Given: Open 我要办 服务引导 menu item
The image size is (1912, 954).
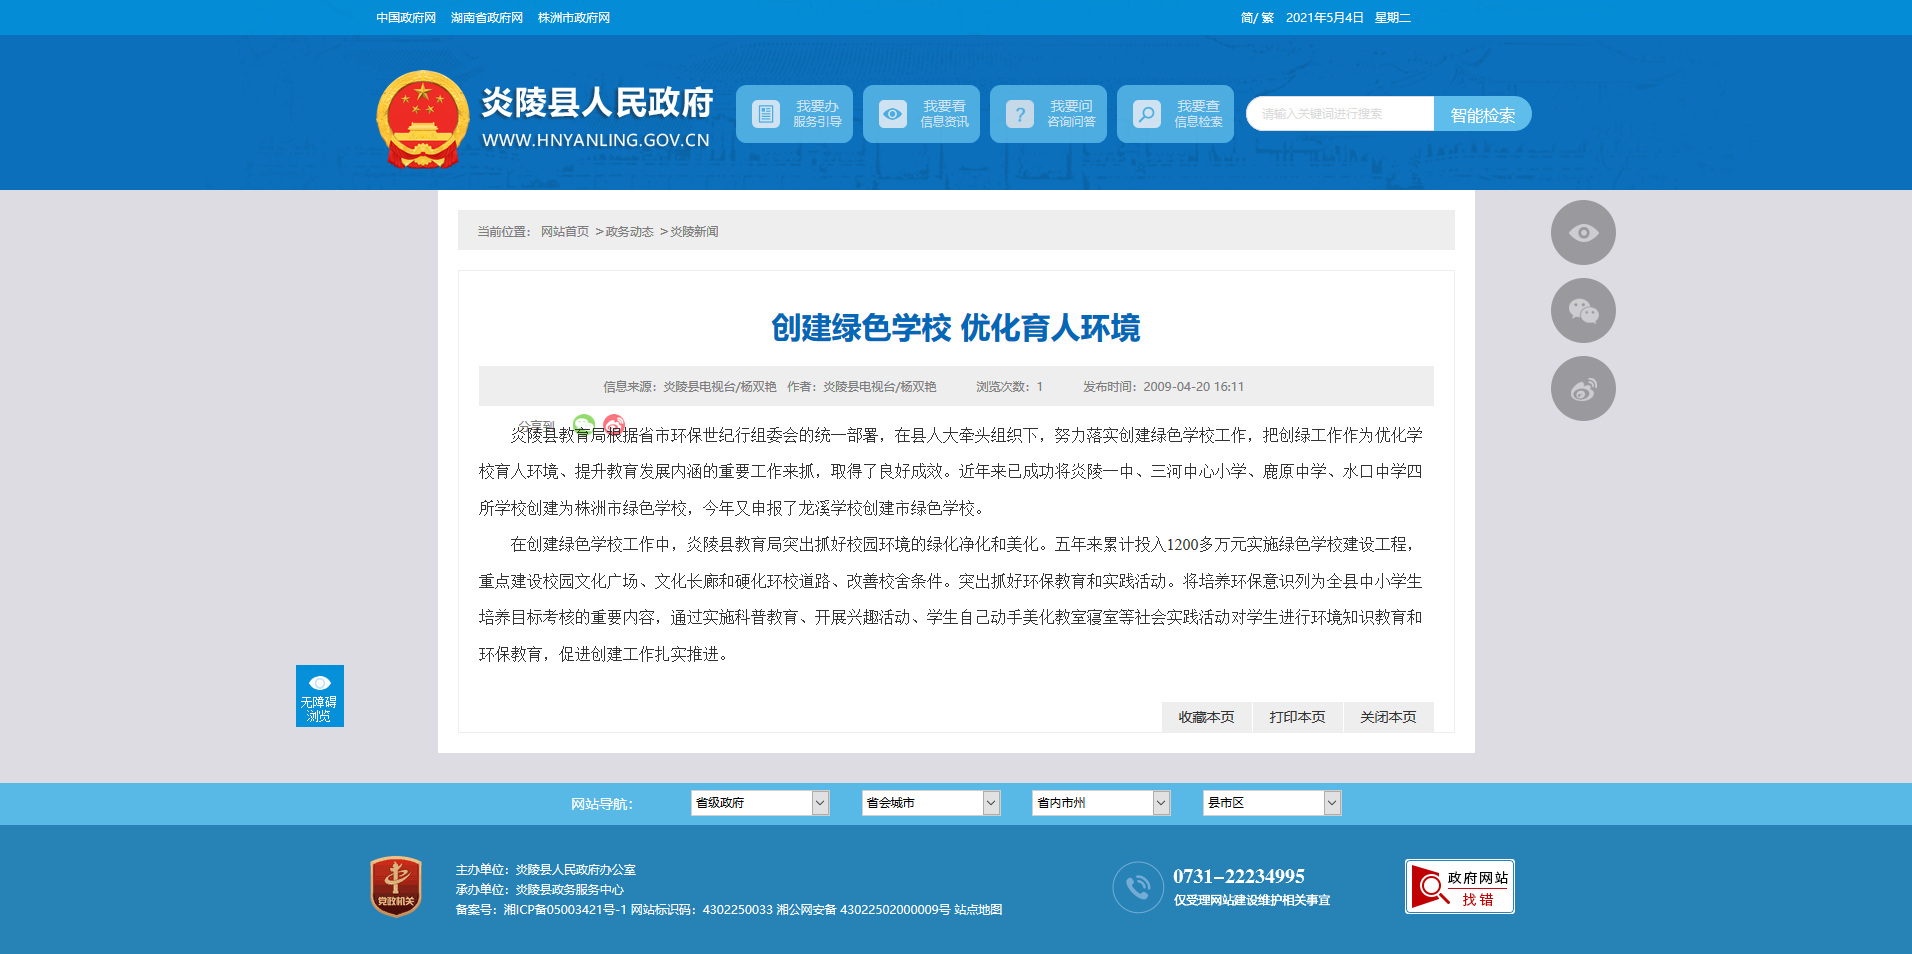Looking at the screenshot, I should point(794,114).
